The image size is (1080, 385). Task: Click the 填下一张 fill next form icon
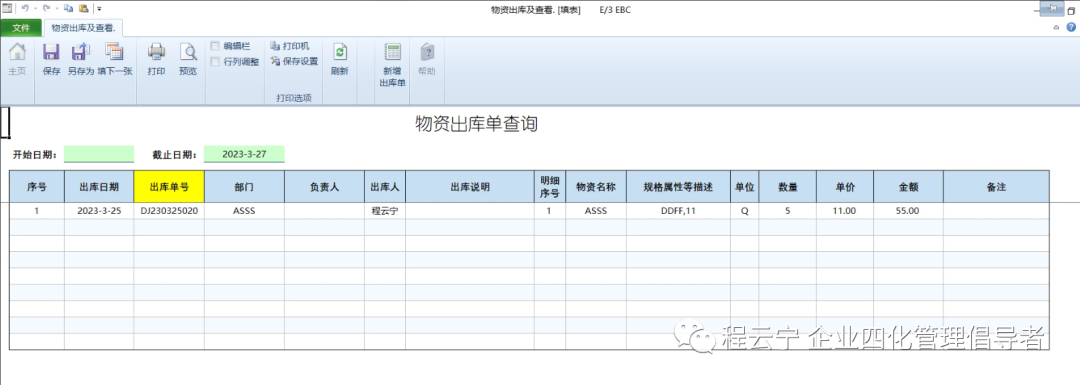click(x=114, y=52)
